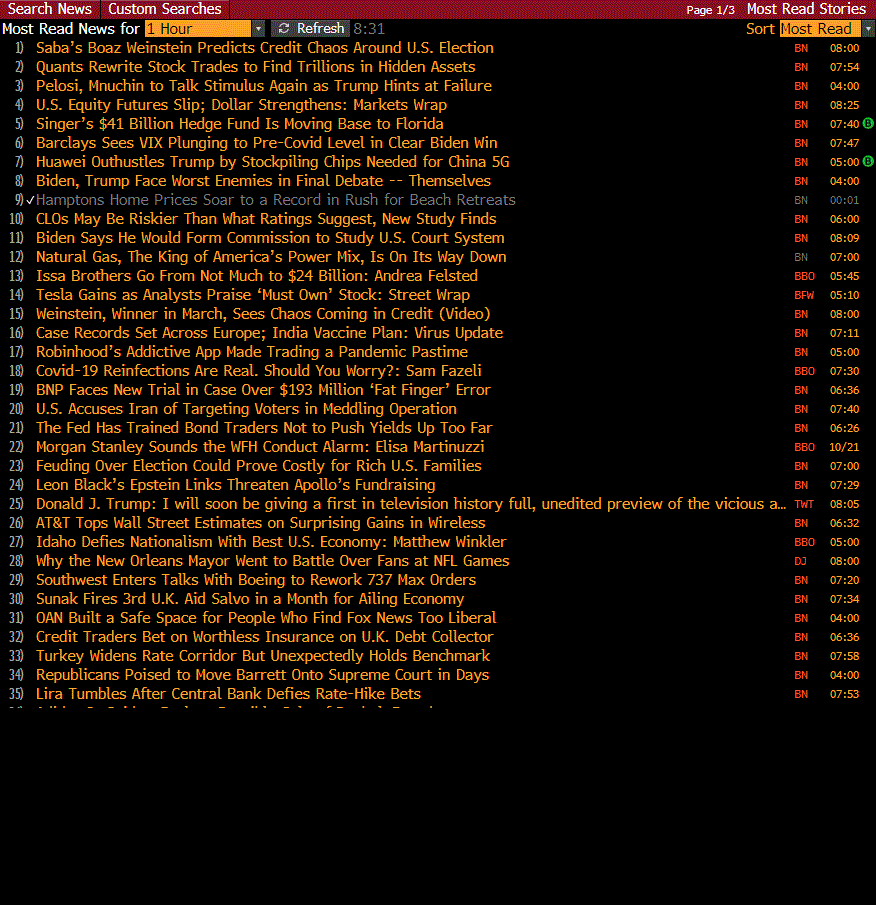Click DJ source tag on New Orleans row
Screen dimensions: 876x905
(x=800, y=562)
